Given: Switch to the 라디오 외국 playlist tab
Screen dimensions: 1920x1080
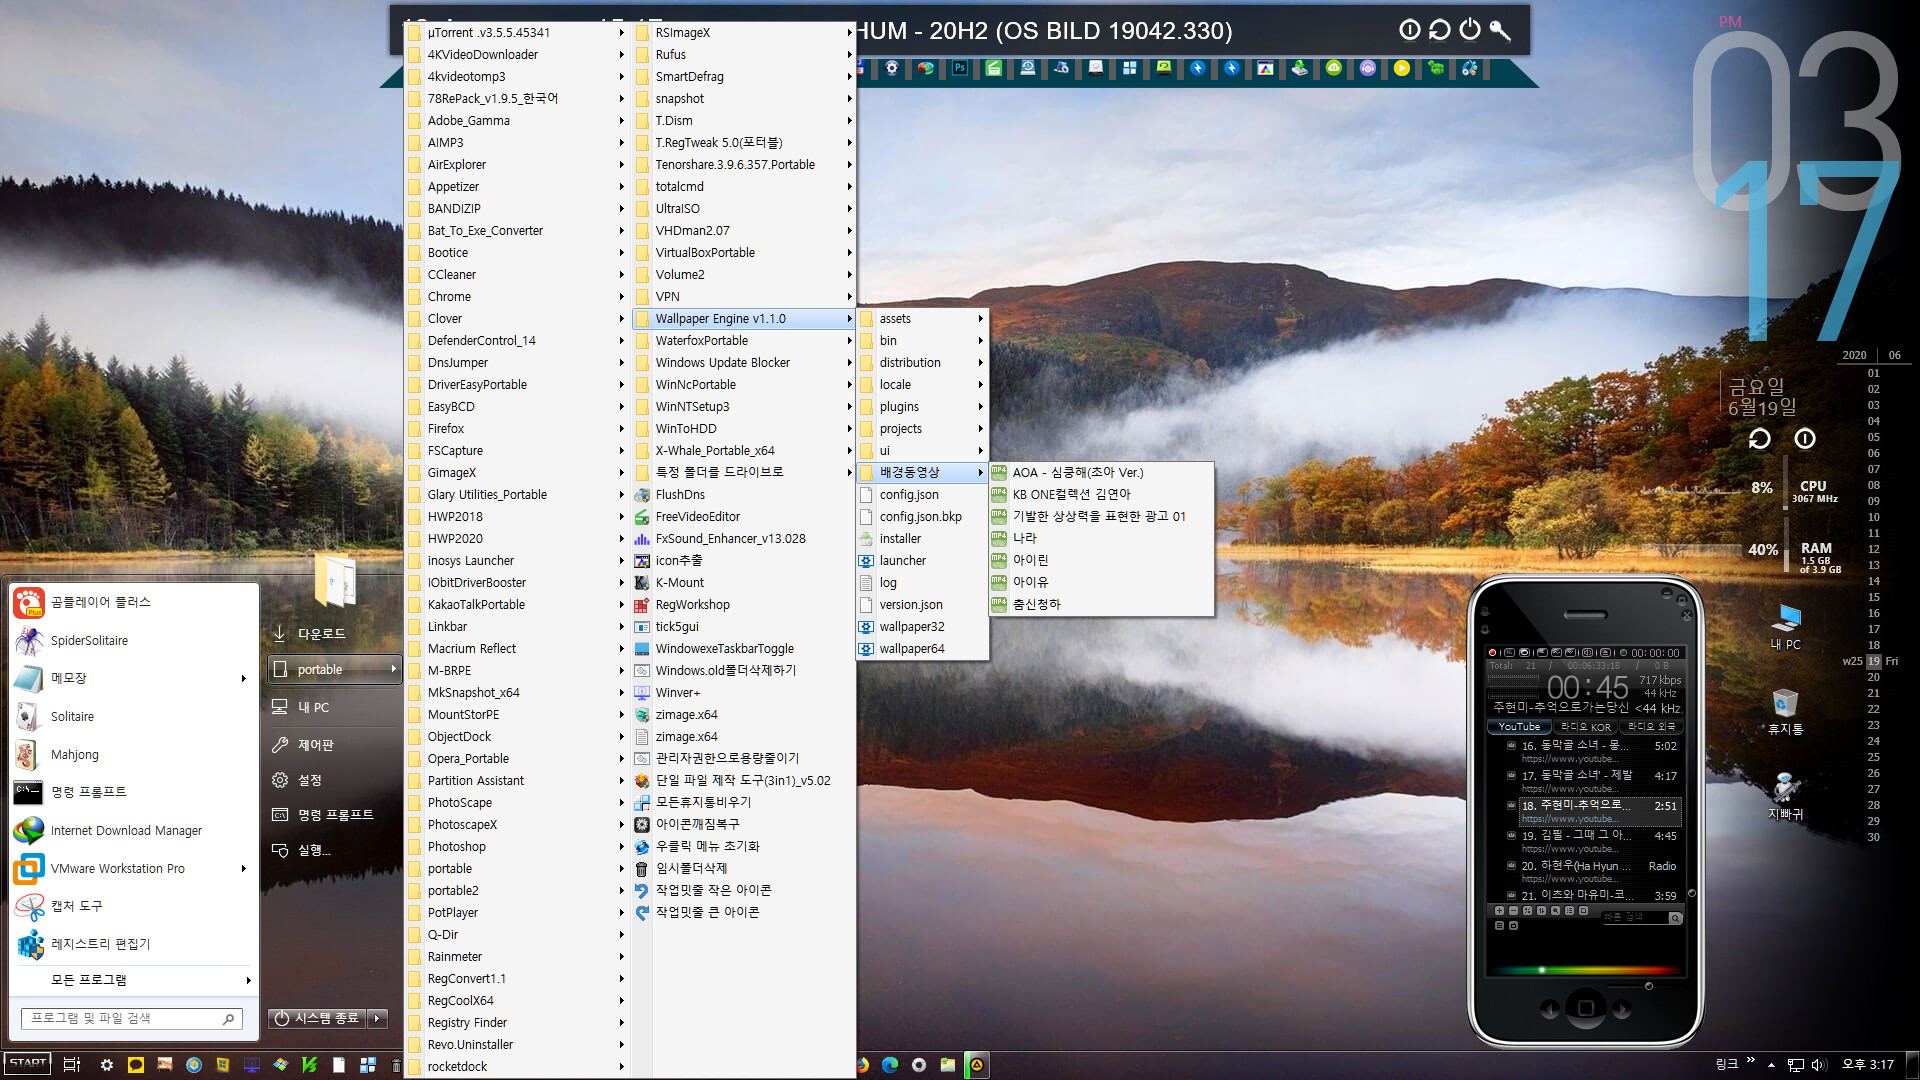Looking at the screenshot, I should (1651, 727).
